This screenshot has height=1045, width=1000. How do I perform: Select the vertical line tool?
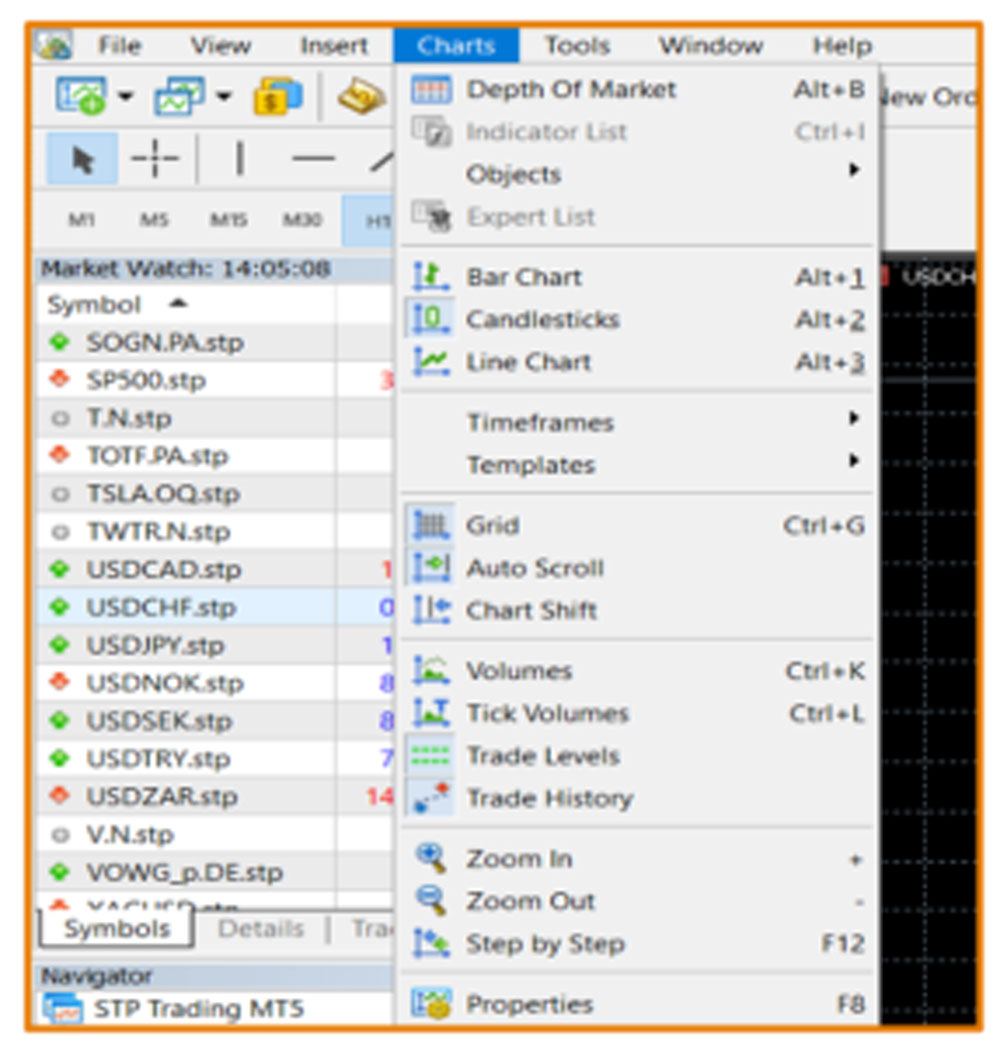[x=239, y=159]
